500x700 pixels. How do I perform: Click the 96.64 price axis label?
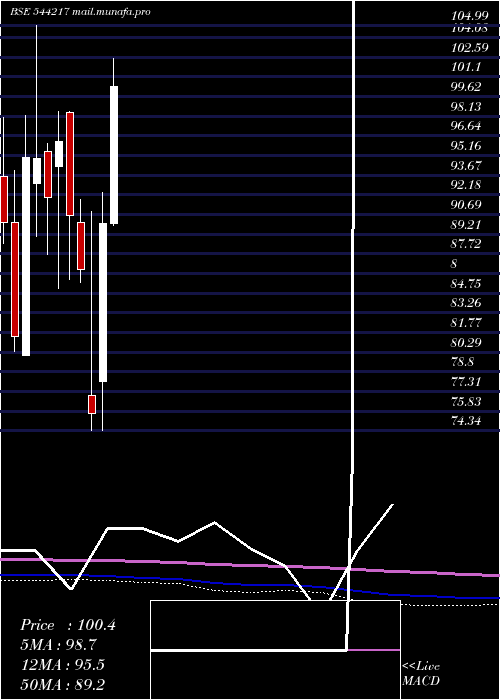[x=466, y=126]
